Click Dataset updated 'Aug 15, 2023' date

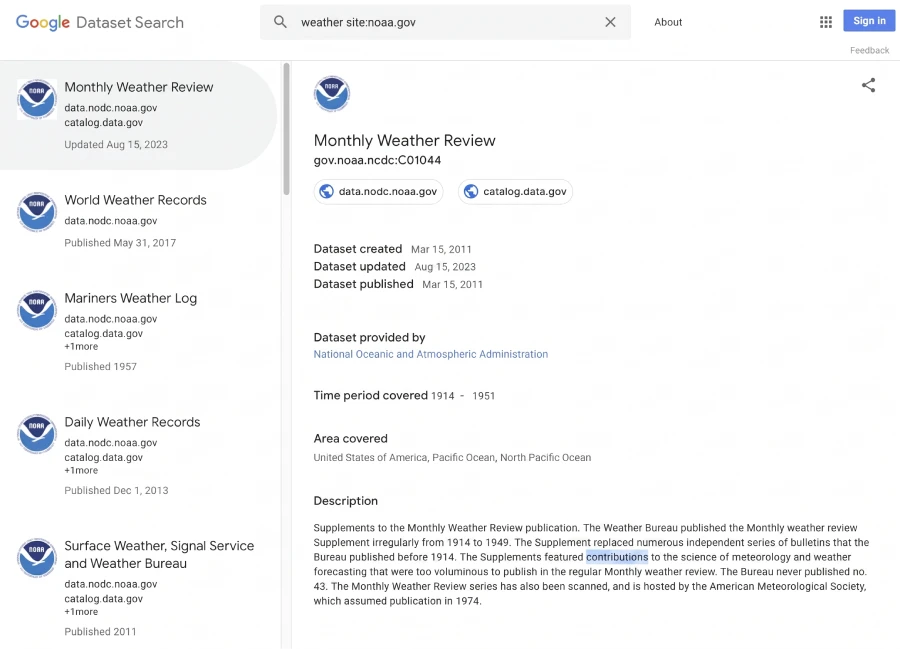445,267
